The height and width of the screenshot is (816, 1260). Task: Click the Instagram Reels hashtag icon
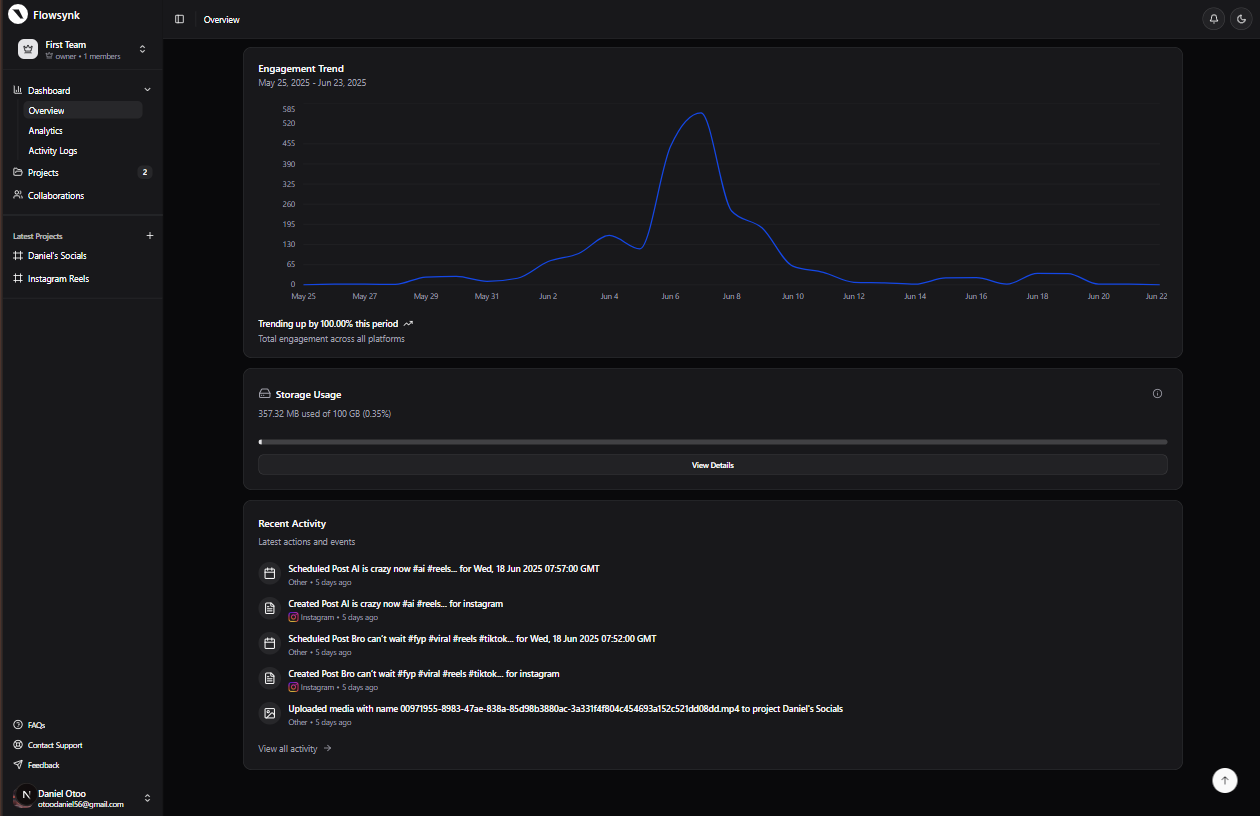(x=17, y=278)
